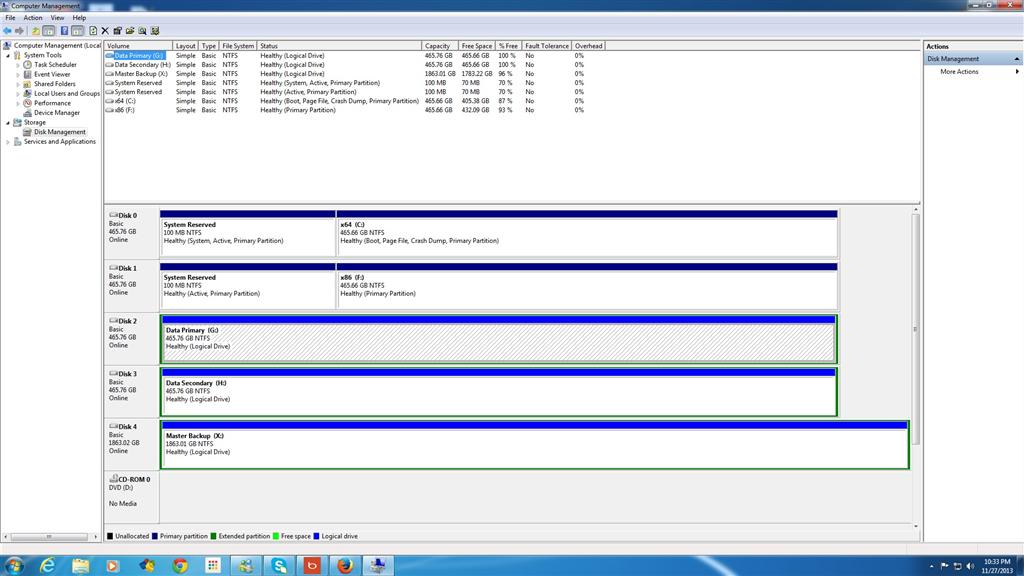Launch Windows Media Player from the taskbar
The image size is (1024, 576).
[113, 566]
